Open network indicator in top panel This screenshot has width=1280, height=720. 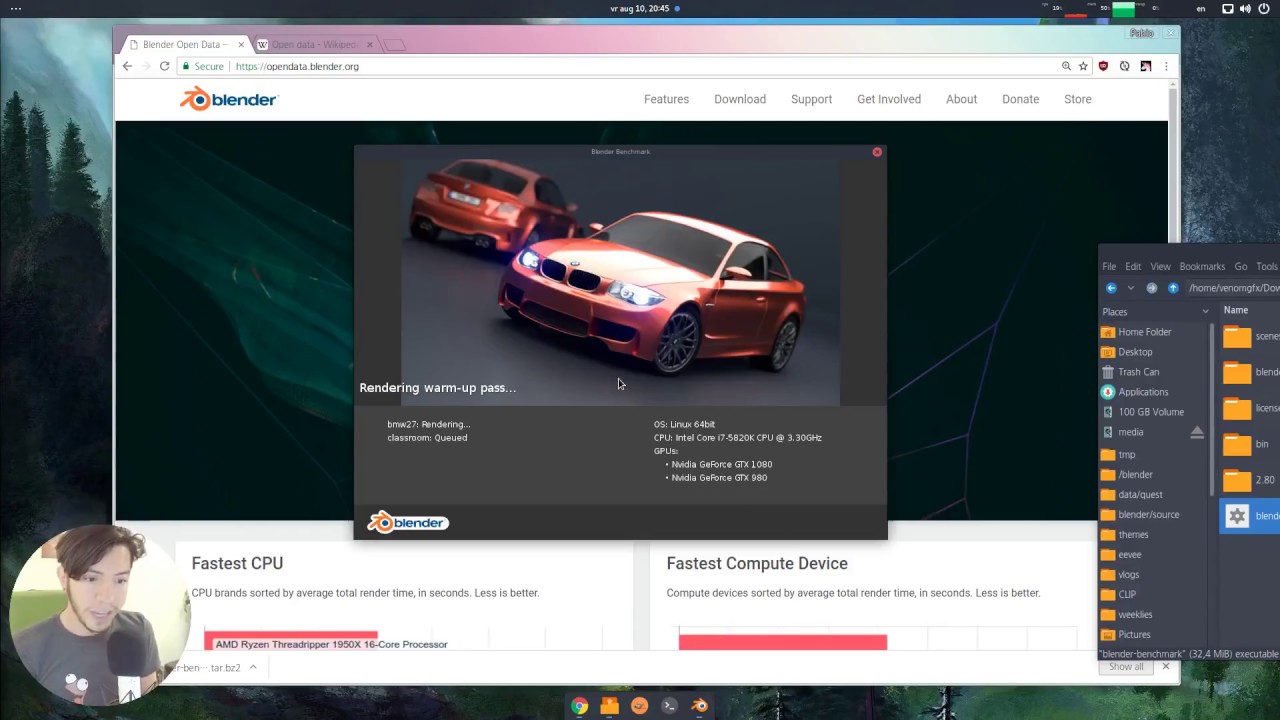(1228, 9)
